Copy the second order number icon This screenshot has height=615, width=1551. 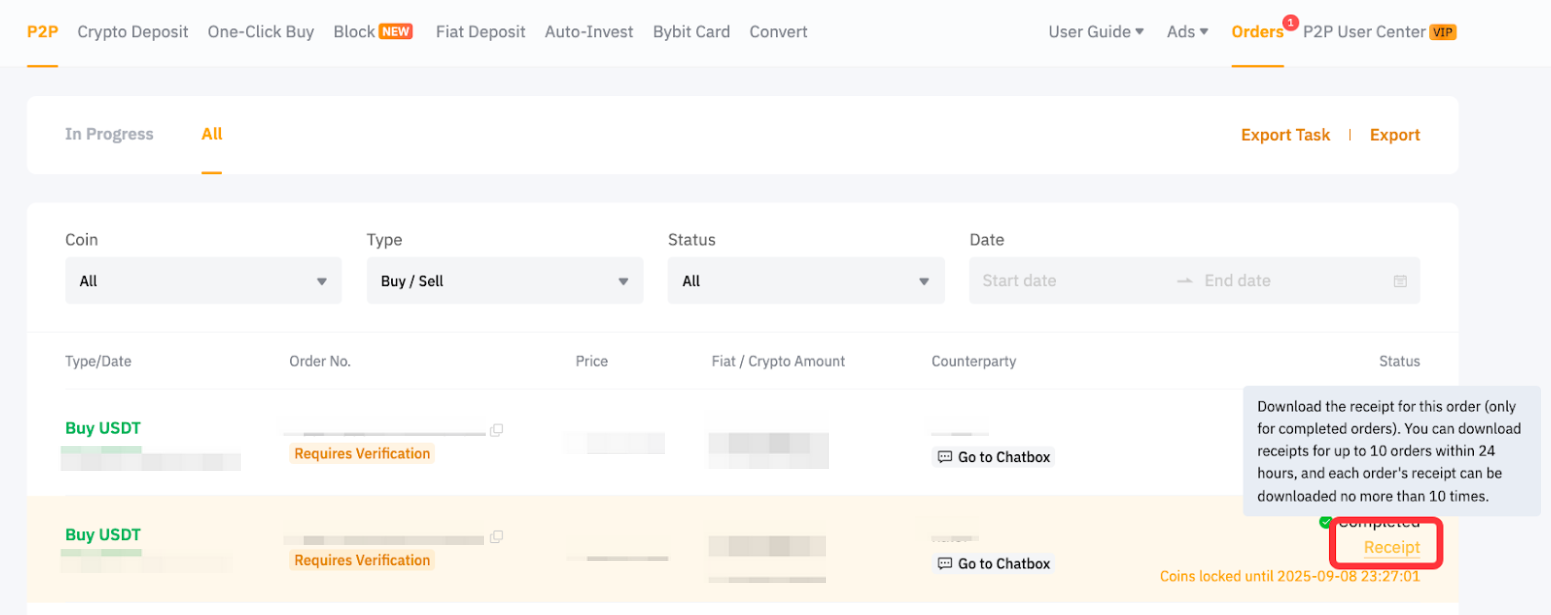pos(496,537)
